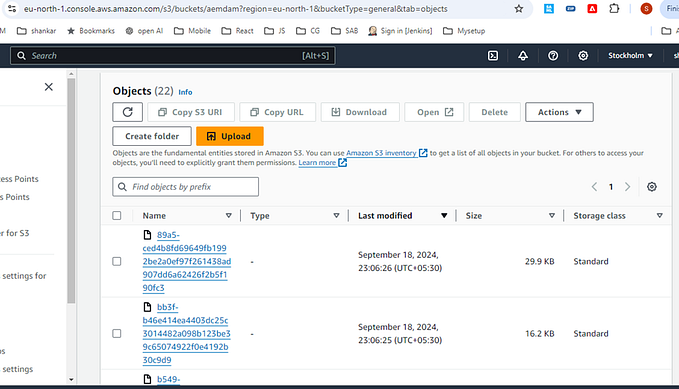679x389 pixels.
Task: Focus the AWS console Search box
Action: tap(173, 55)
